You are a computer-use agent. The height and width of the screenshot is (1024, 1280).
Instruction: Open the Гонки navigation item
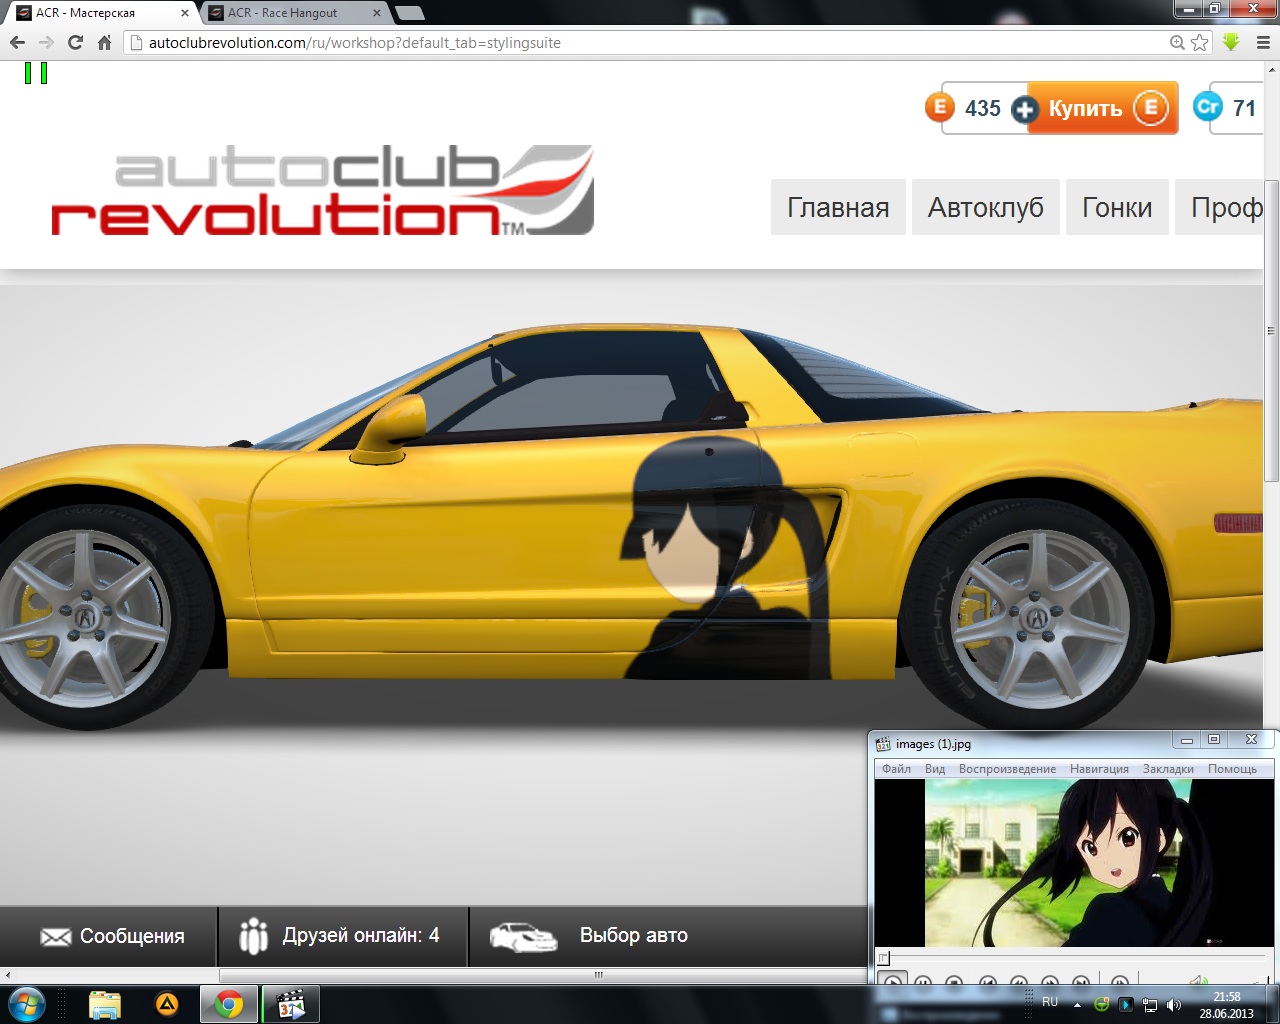[x=1117, y=207]
